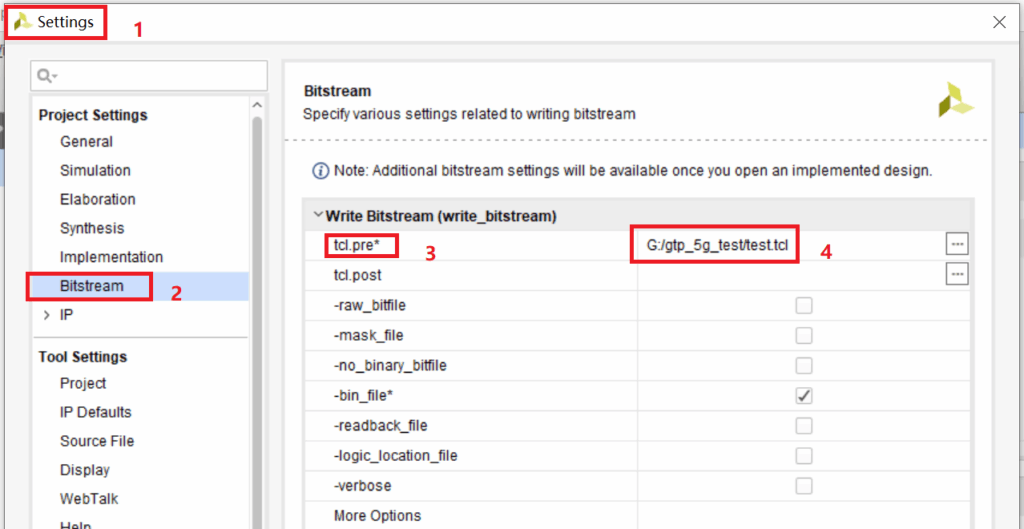The height and width of the screenshot is (529, 1024).
Task: Select Synthesis in Project Settings
Action: point(92,228)
